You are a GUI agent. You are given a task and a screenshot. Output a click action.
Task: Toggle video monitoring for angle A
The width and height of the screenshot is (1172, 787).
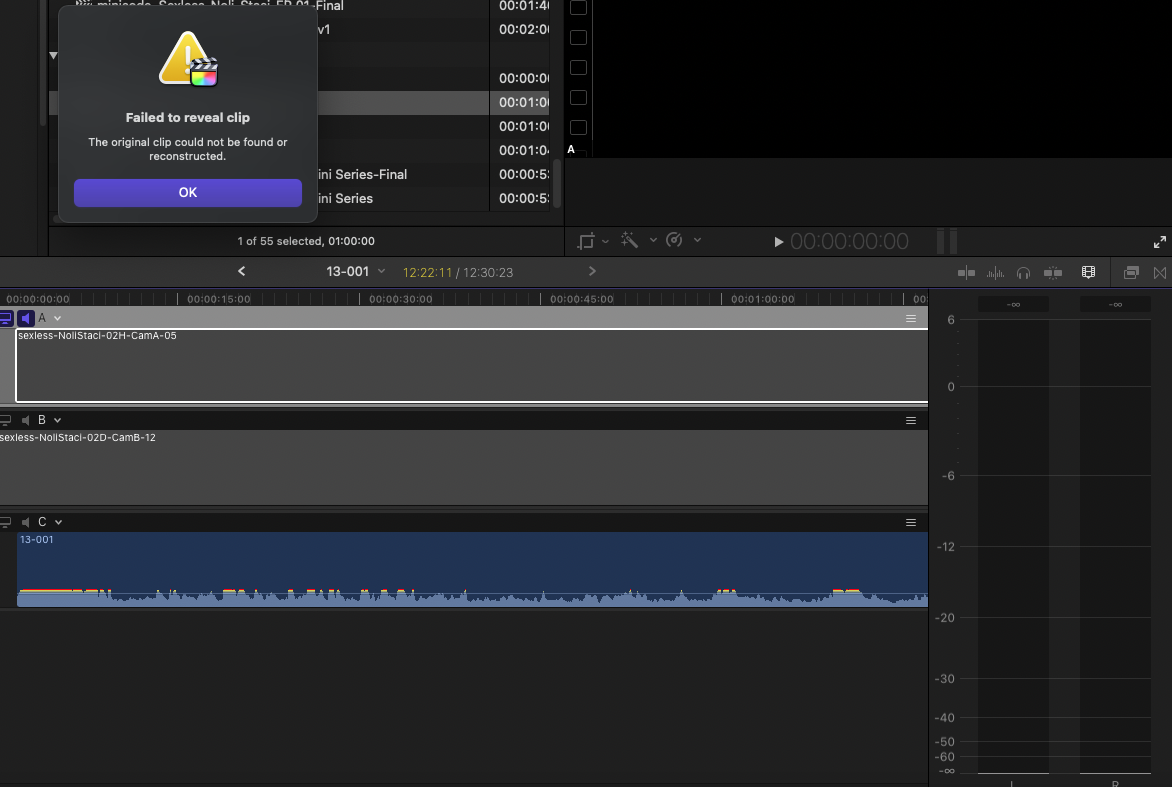pyautogui.click(x=6, y=318)
